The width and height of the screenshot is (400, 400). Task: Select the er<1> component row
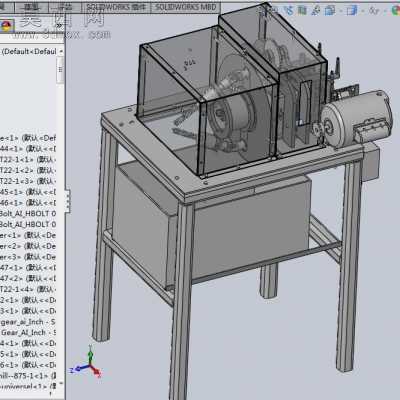[28, 235]
